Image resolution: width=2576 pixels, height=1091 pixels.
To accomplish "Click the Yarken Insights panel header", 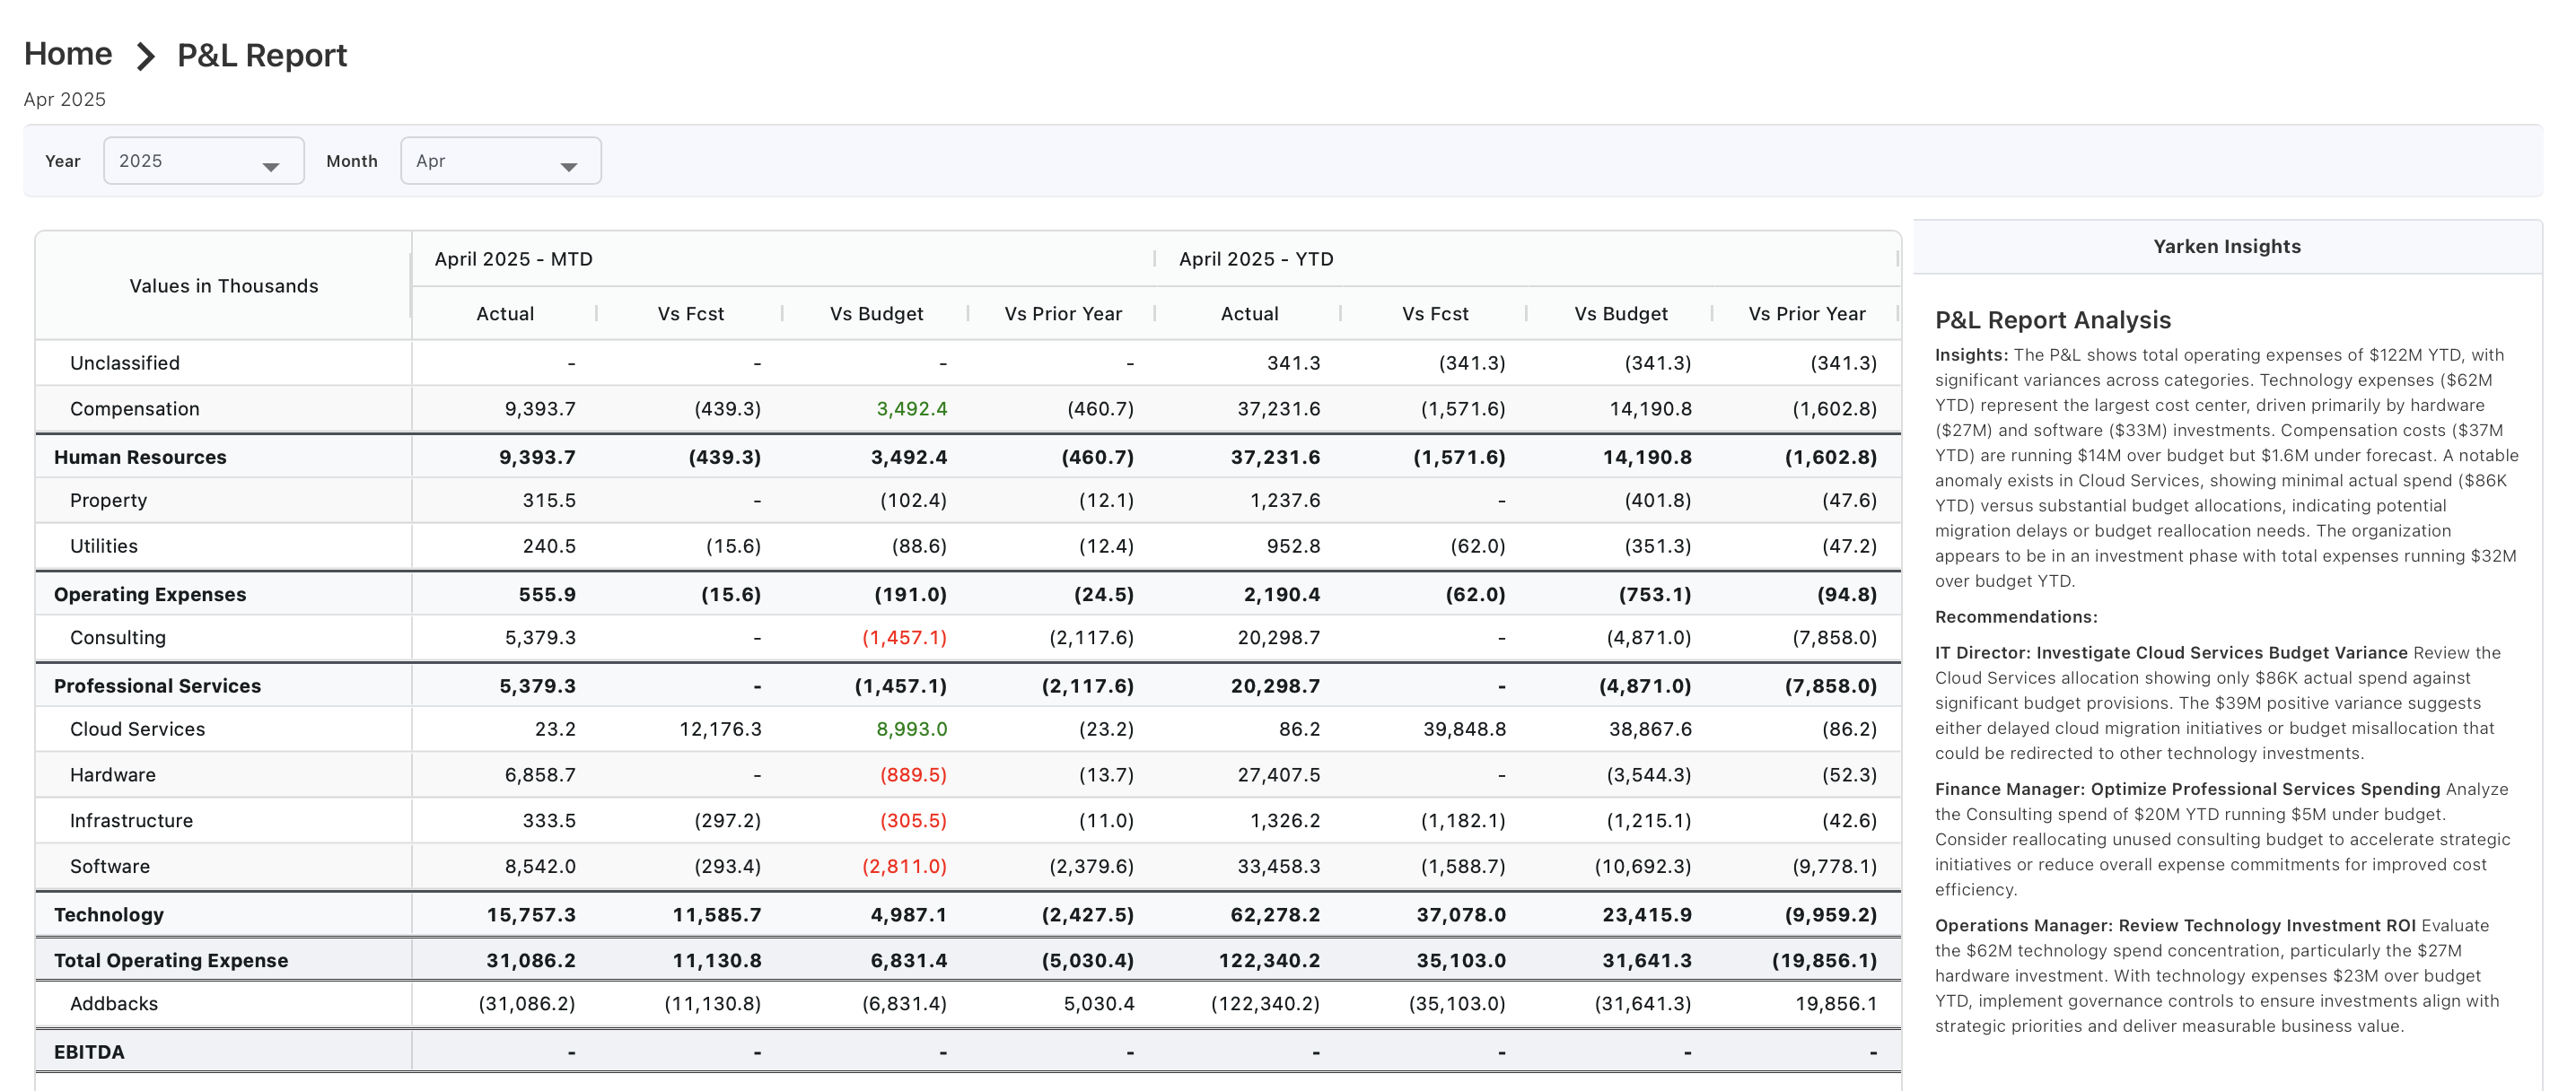I will [x=2226, y=247].
